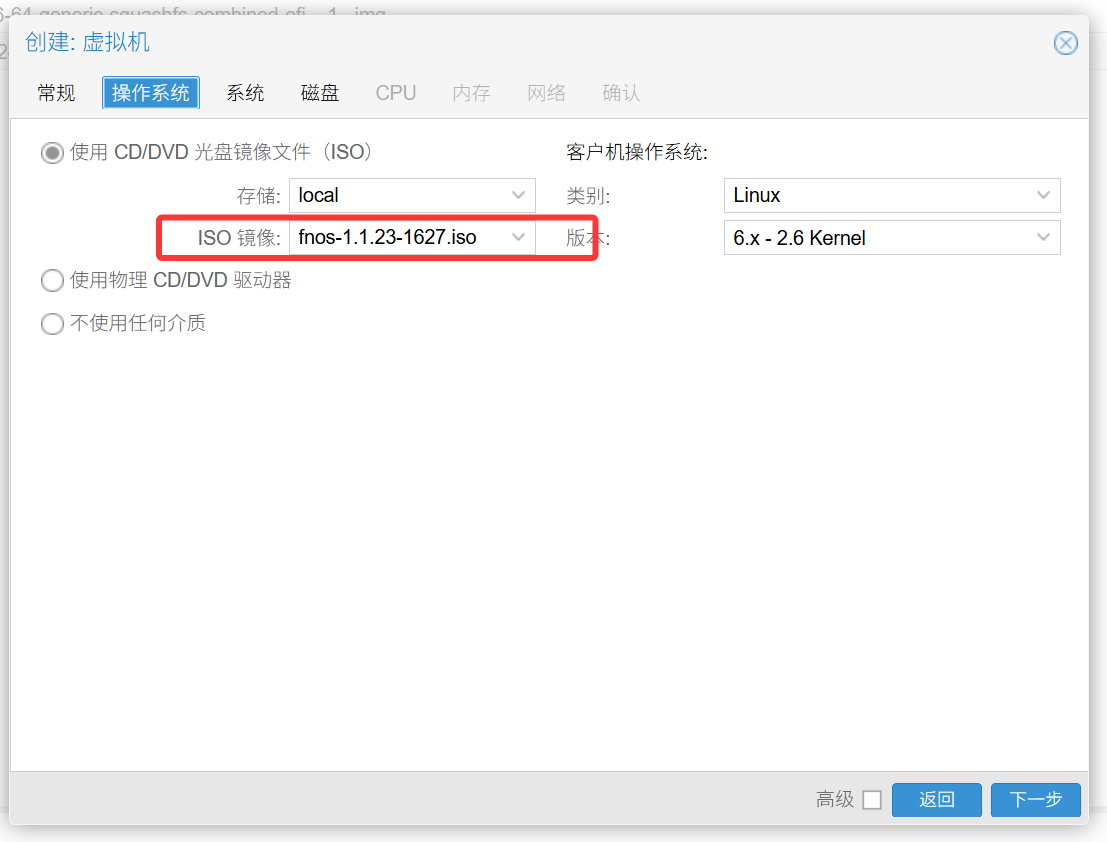Select 不使用任何介质 radio option
1107x842 pixels.
(x=52, y=324)
